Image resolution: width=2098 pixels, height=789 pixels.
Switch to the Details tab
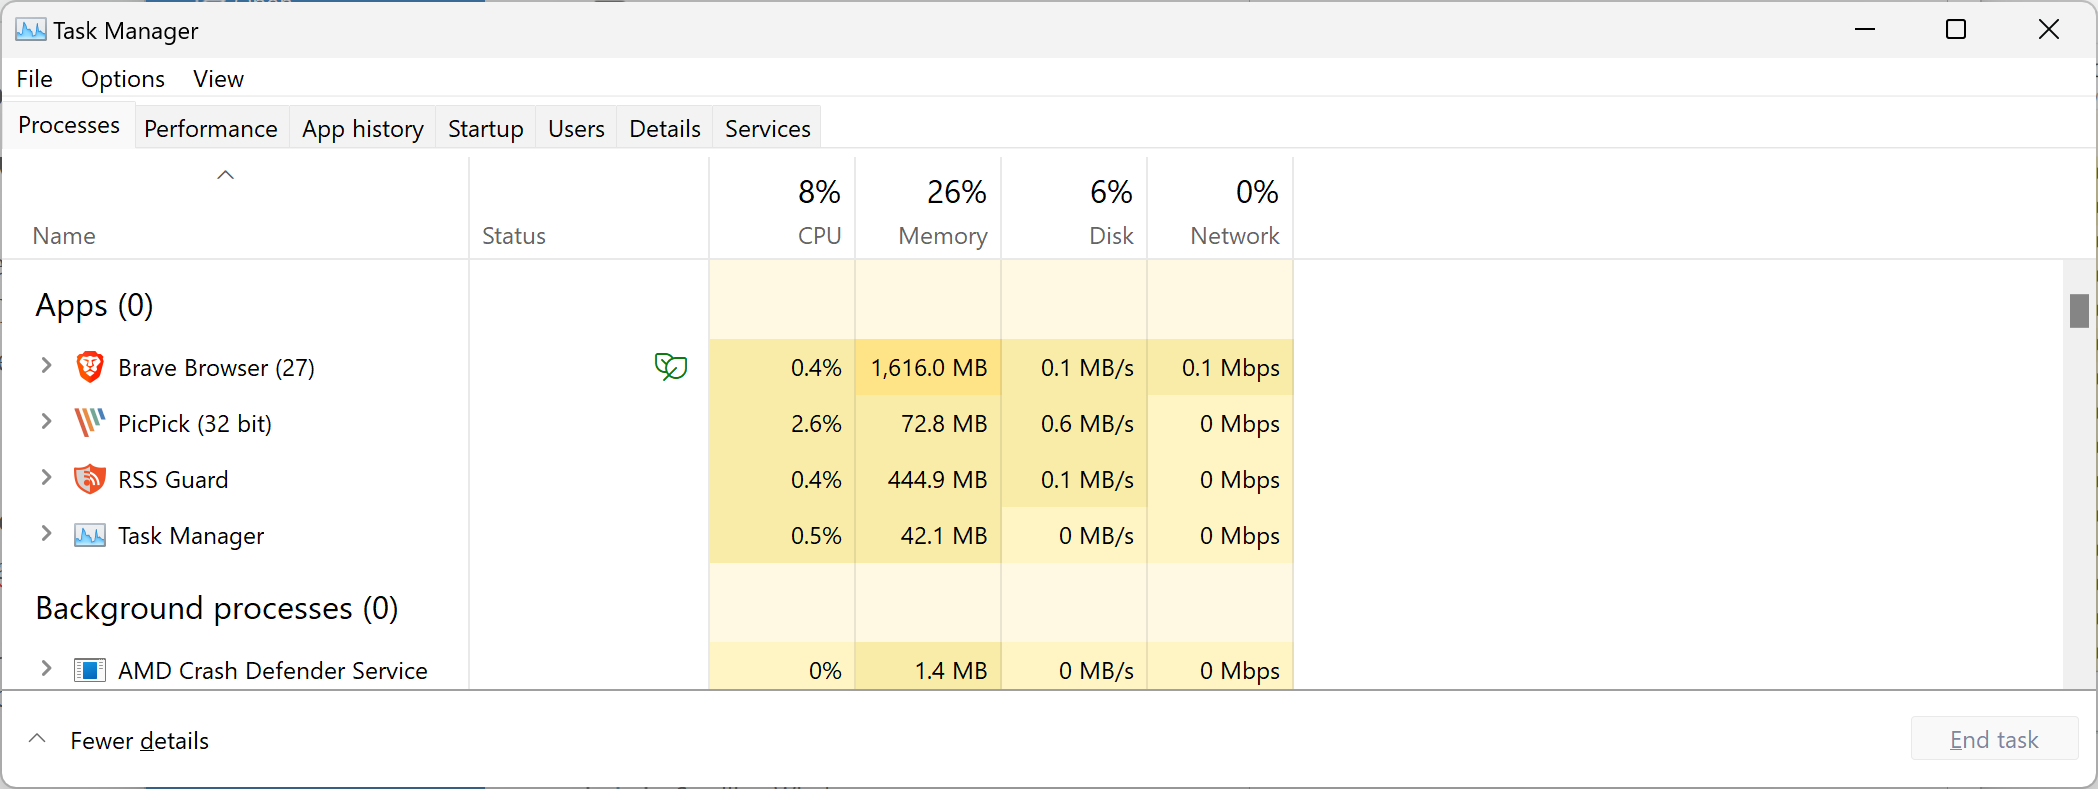[x=665, y=129]
